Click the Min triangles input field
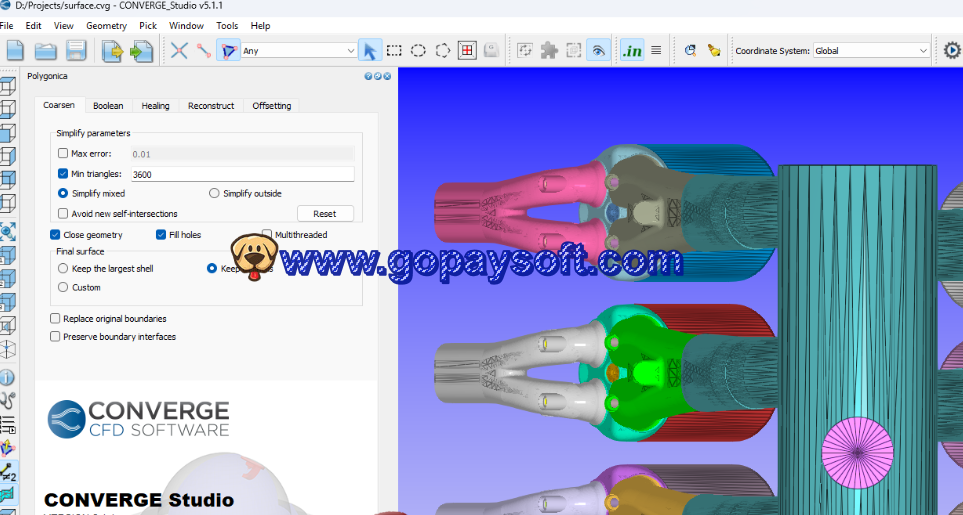The image size is (963, 515). (241, 174)
